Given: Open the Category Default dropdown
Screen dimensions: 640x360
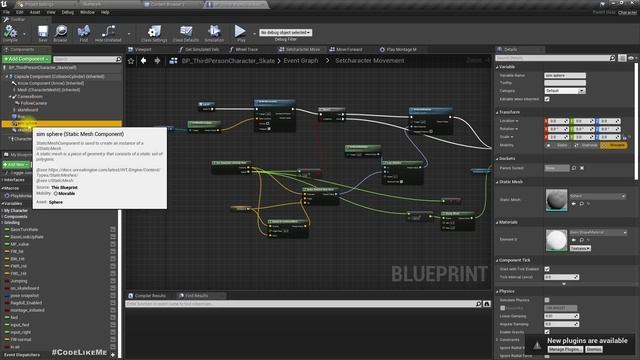Looking at the screenshot, I should (565, 91).
